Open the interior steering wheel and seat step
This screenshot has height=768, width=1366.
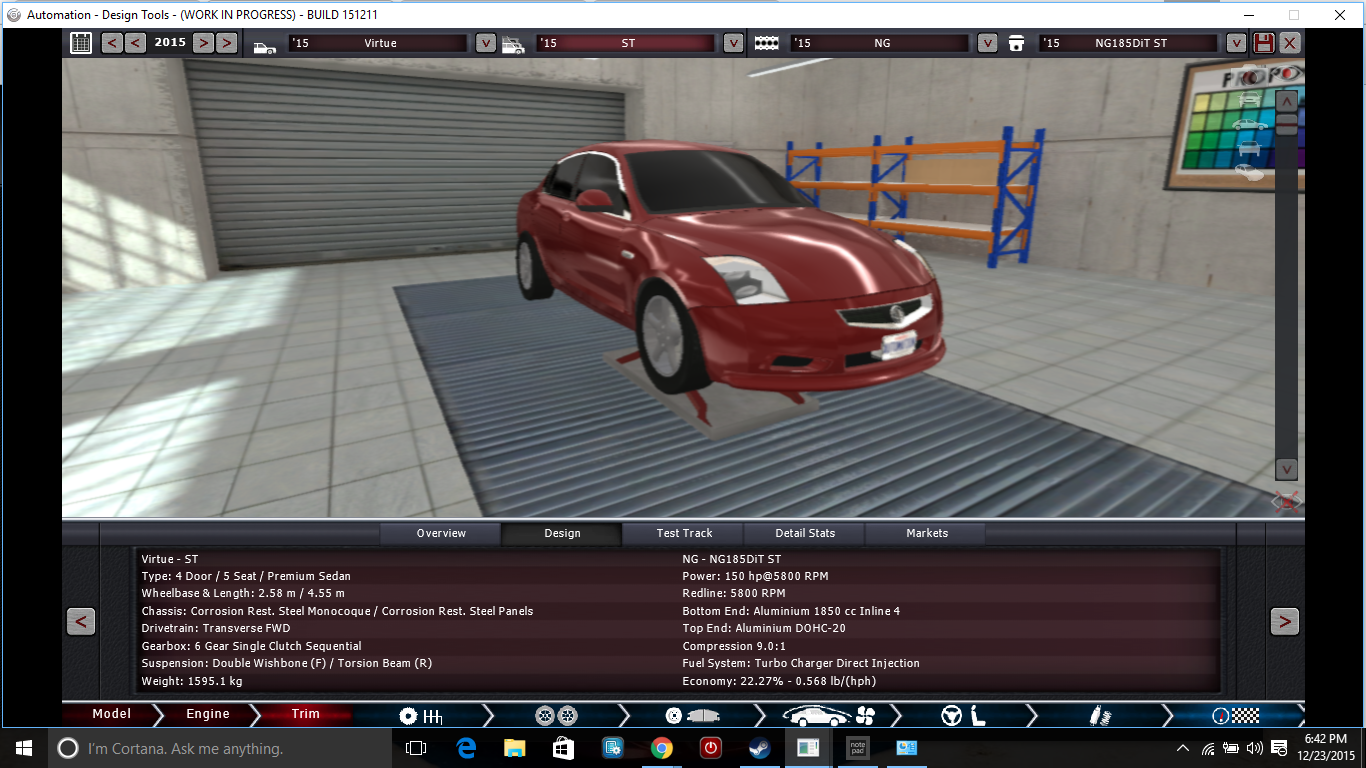click(x=963, y=716)
